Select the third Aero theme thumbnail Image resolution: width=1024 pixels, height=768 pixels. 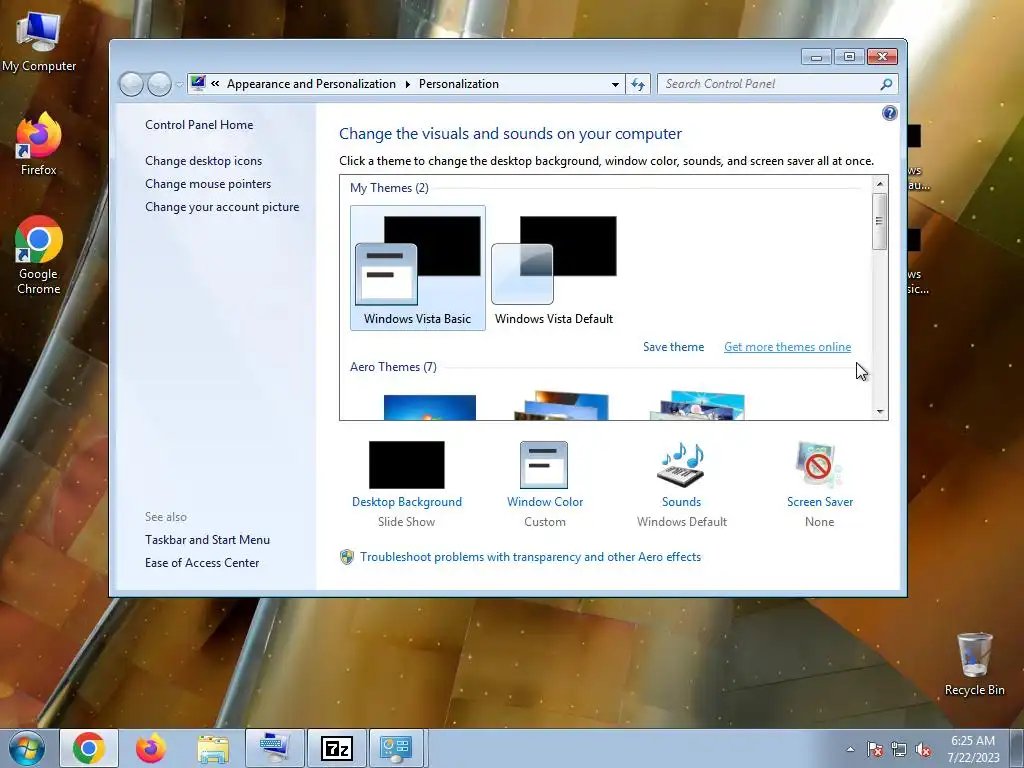(697, 406)
